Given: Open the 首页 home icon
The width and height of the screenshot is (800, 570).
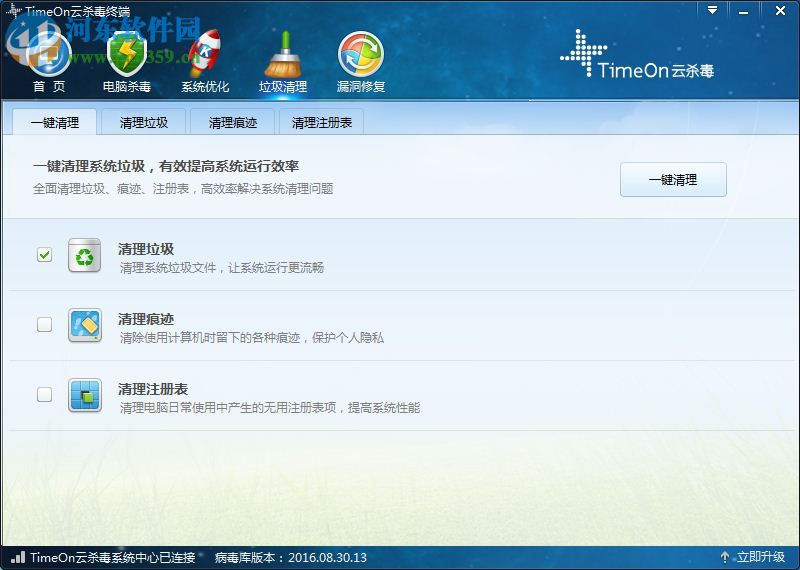Looking at the screenshot, I should 49,55.
